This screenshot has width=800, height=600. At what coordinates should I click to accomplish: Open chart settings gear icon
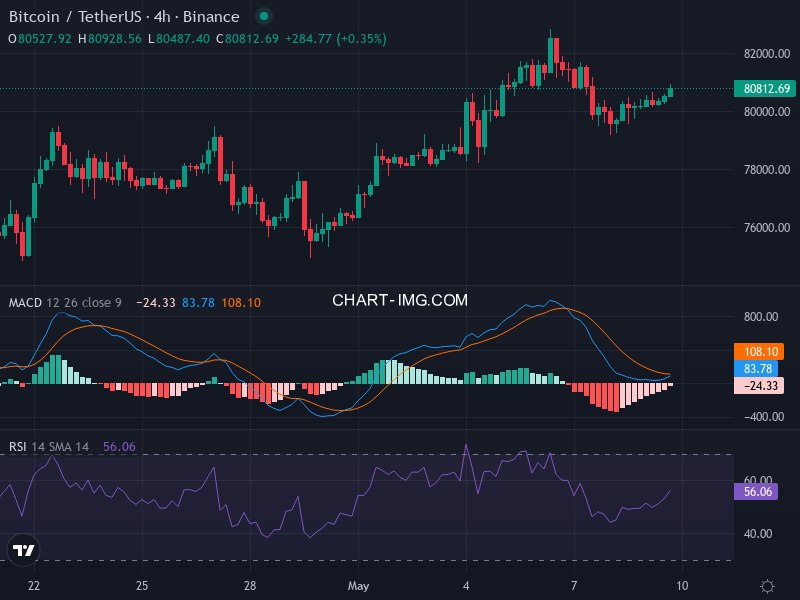767,586
